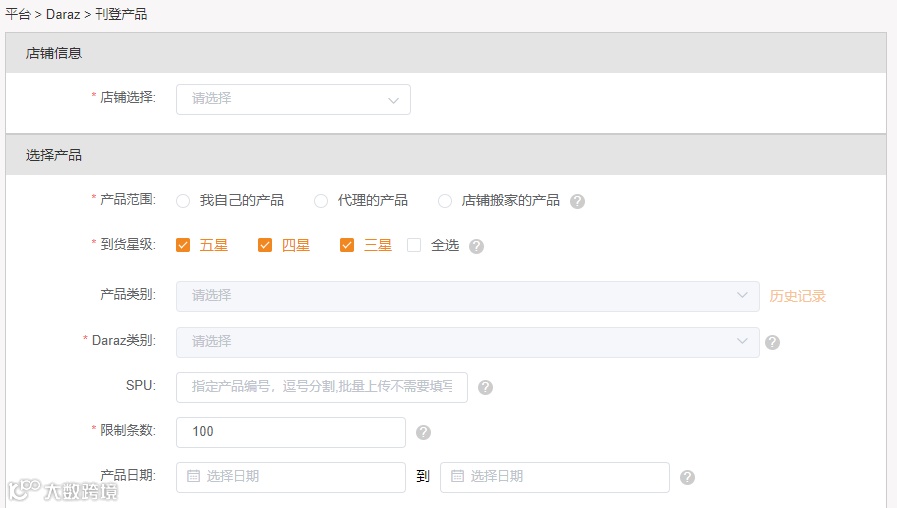Click calendar icon in end date field

457,476
